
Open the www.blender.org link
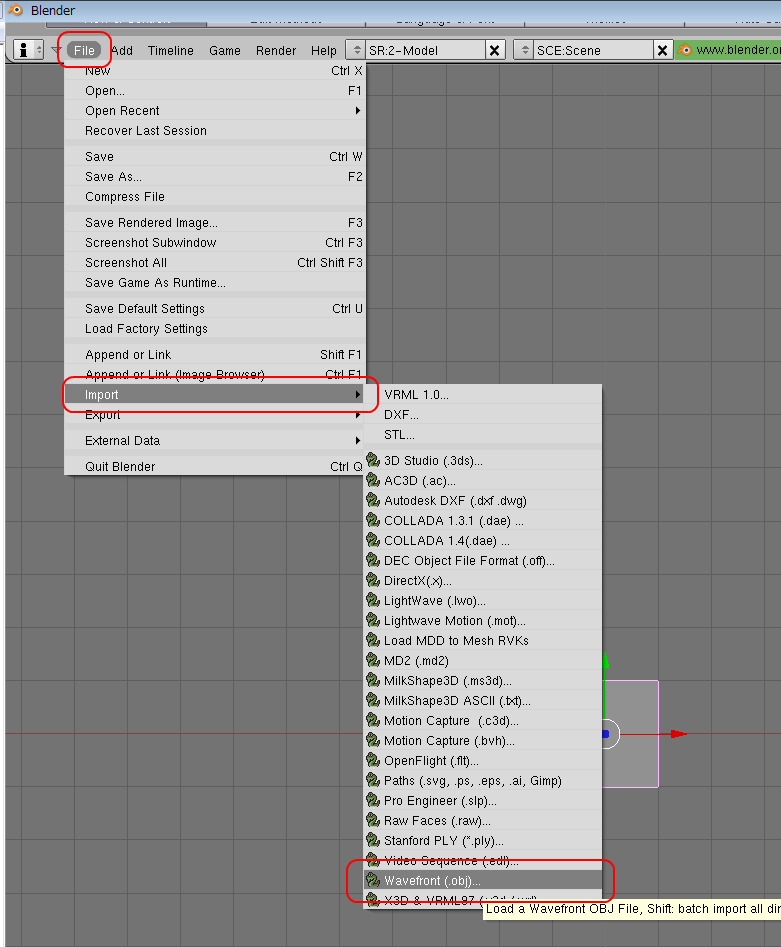[x=728, y=50]
